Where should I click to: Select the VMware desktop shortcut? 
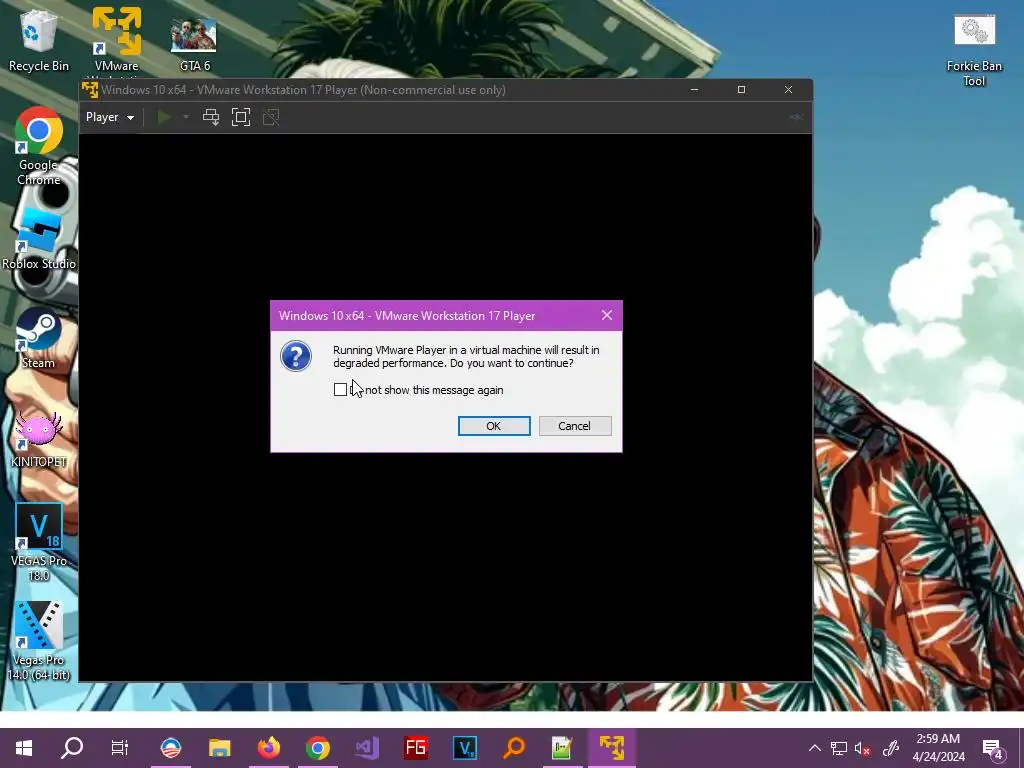pos(117,40)
